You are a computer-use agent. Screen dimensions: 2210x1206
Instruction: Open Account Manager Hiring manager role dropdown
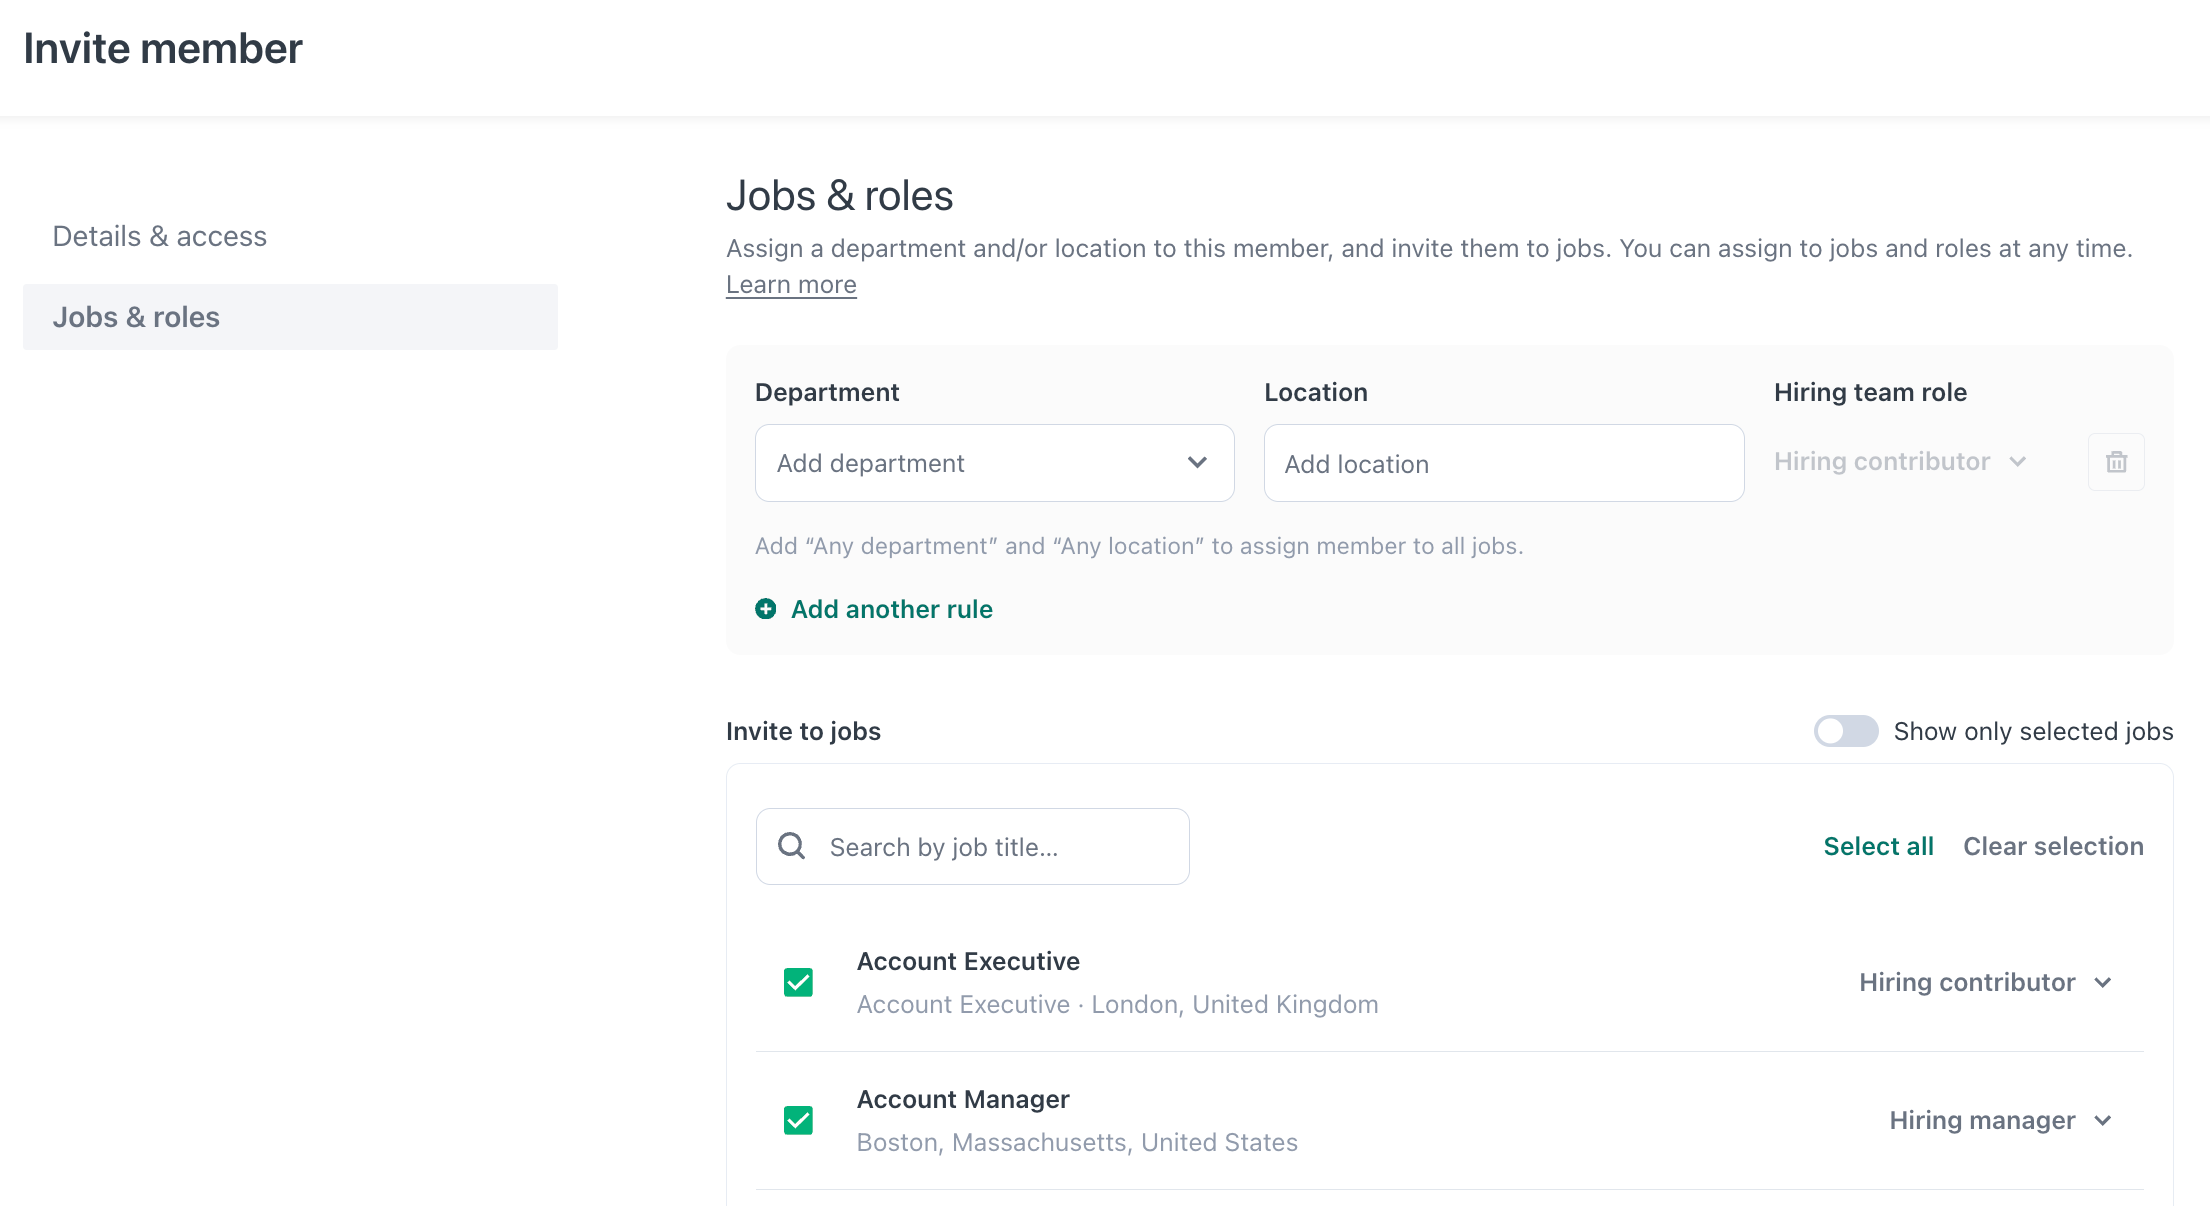point(2000,1120)
